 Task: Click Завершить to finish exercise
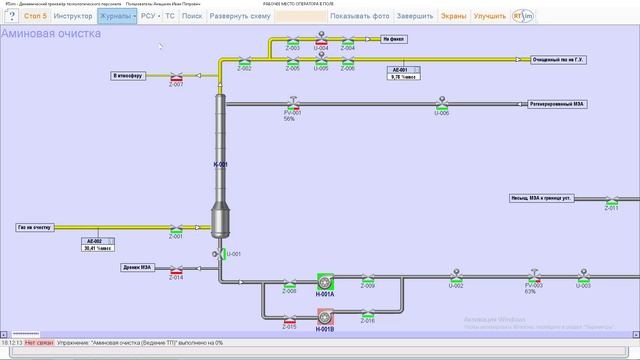(x=415, y=16)
